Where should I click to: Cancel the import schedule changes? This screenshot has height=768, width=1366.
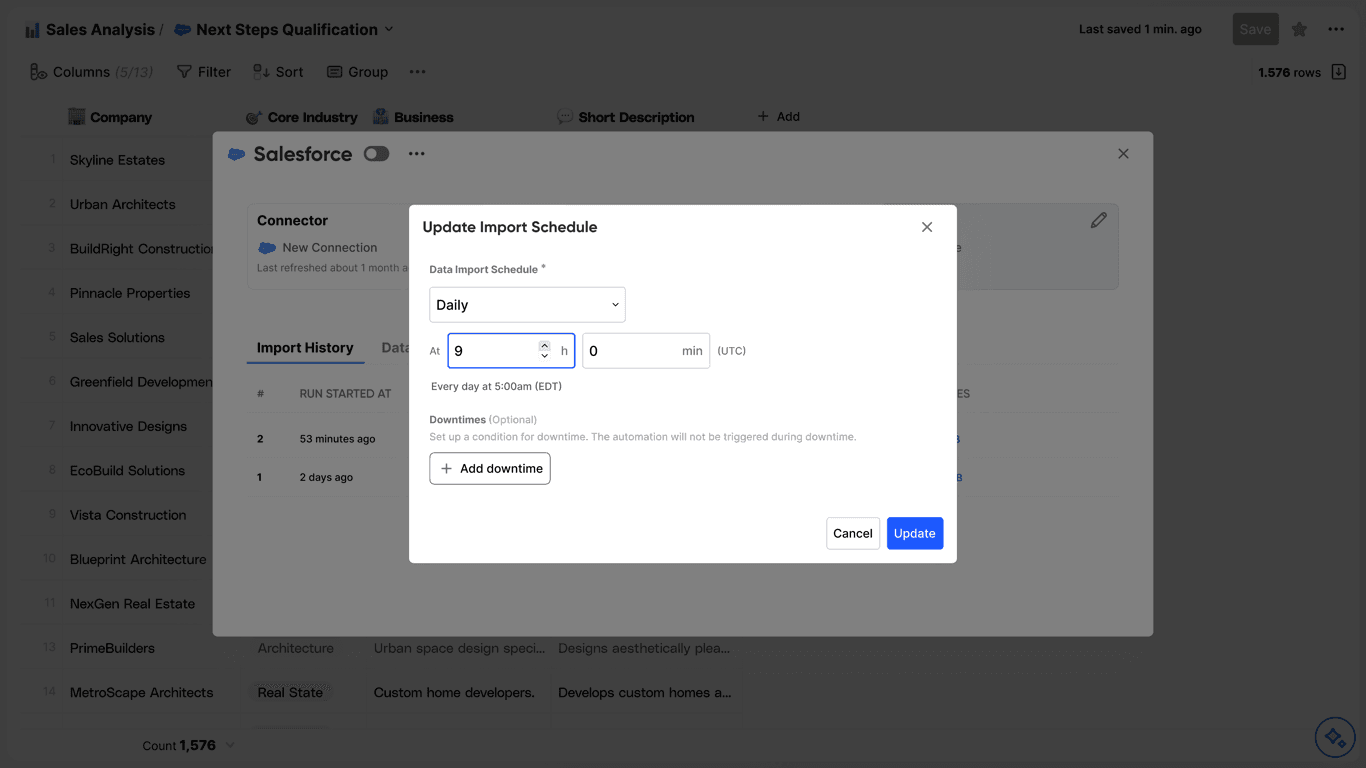853,533
